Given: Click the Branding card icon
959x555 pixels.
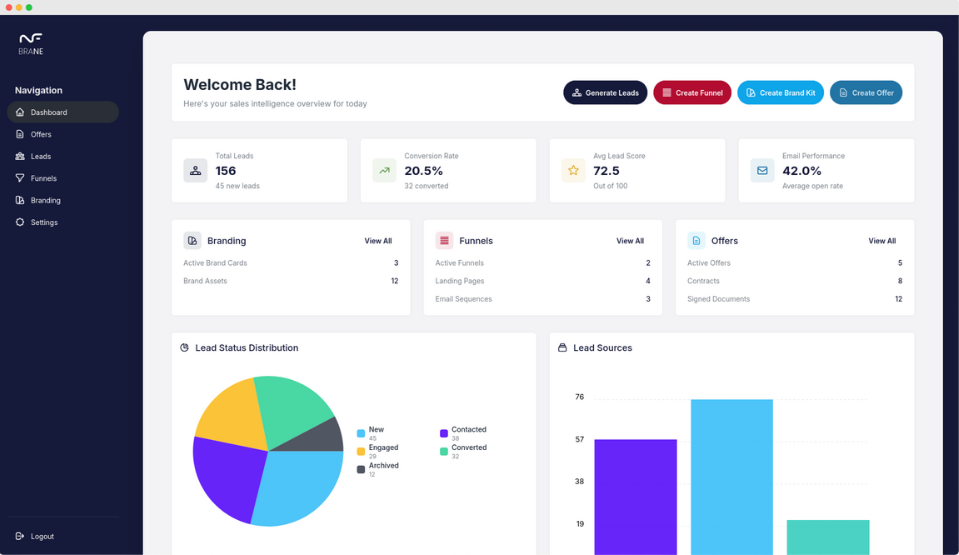Looking at the screenshot, I should click(x=192, y=240).
